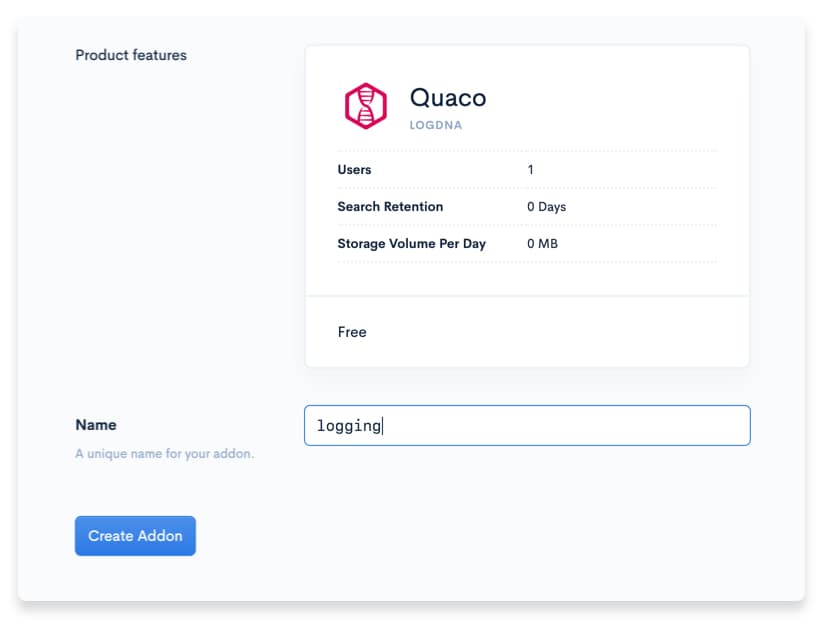Screen dimensions: 827x627
Task: Click the 0 Days retention value
Action: (546, 207)
